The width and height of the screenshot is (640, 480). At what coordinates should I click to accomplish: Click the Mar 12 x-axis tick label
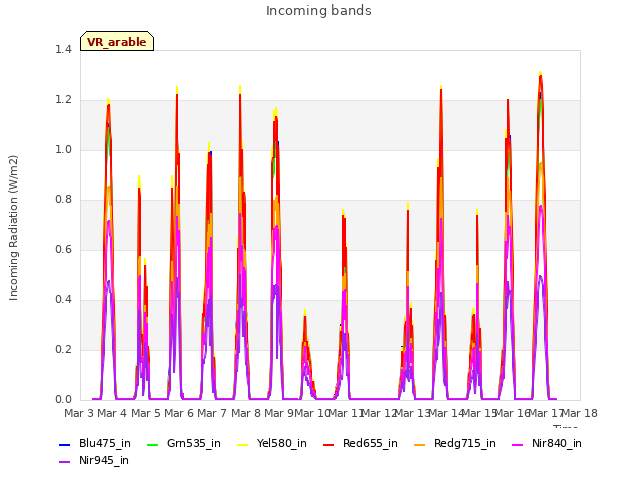379,413
